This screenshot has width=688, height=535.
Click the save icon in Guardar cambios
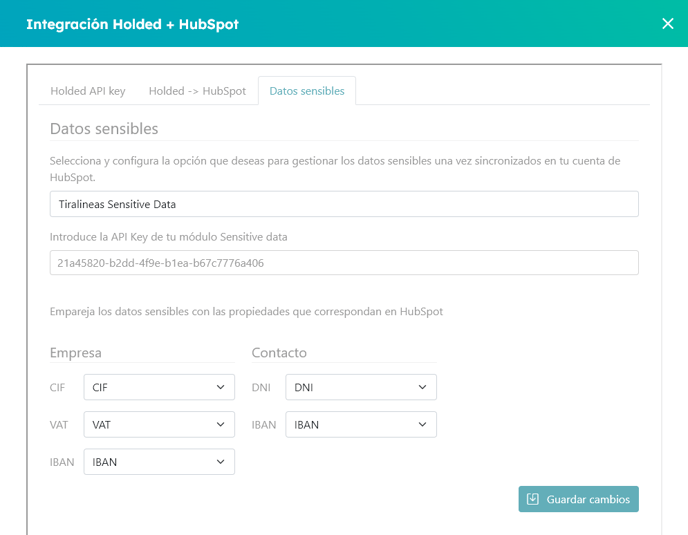[532, 499]
